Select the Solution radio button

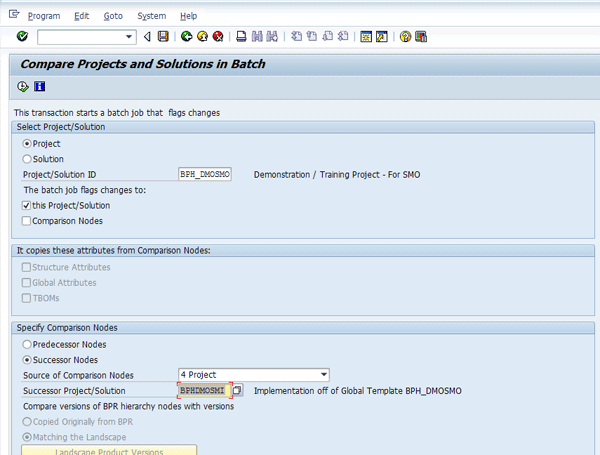tap(27, 159)
